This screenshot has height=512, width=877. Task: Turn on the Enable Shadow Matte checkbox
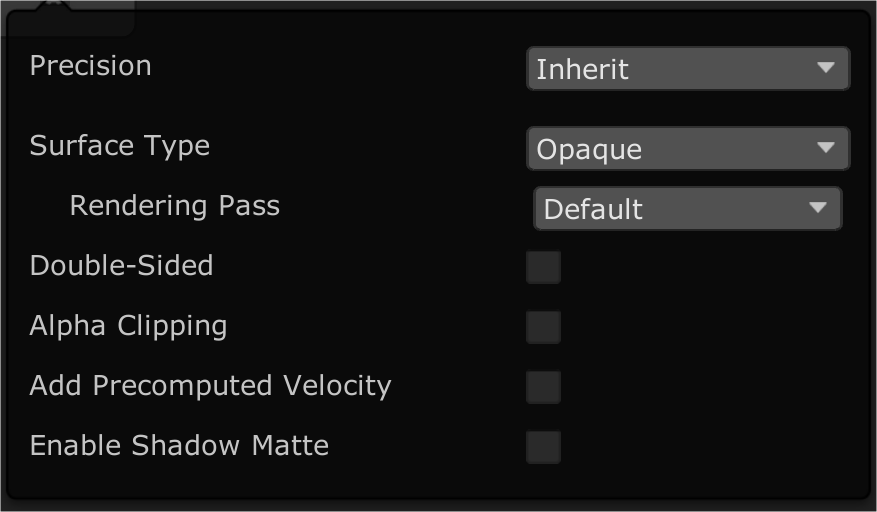(544, 447)
